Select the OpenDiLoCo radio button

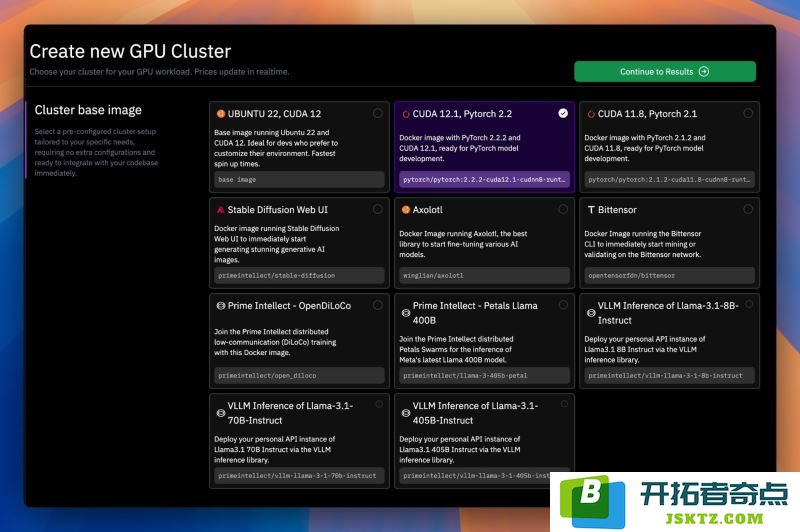point(378,305)
